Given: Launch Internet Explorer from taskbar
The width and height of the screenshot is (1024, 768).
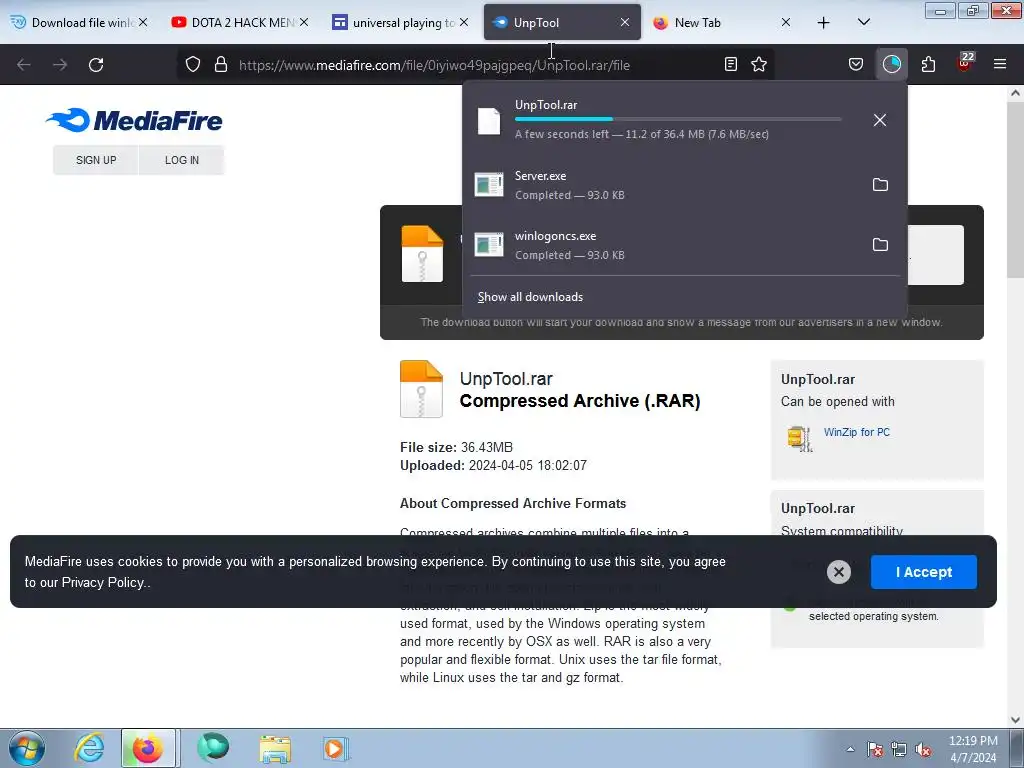Looking at the screenshot, I should pyautogui.click(x=89, y=748).
